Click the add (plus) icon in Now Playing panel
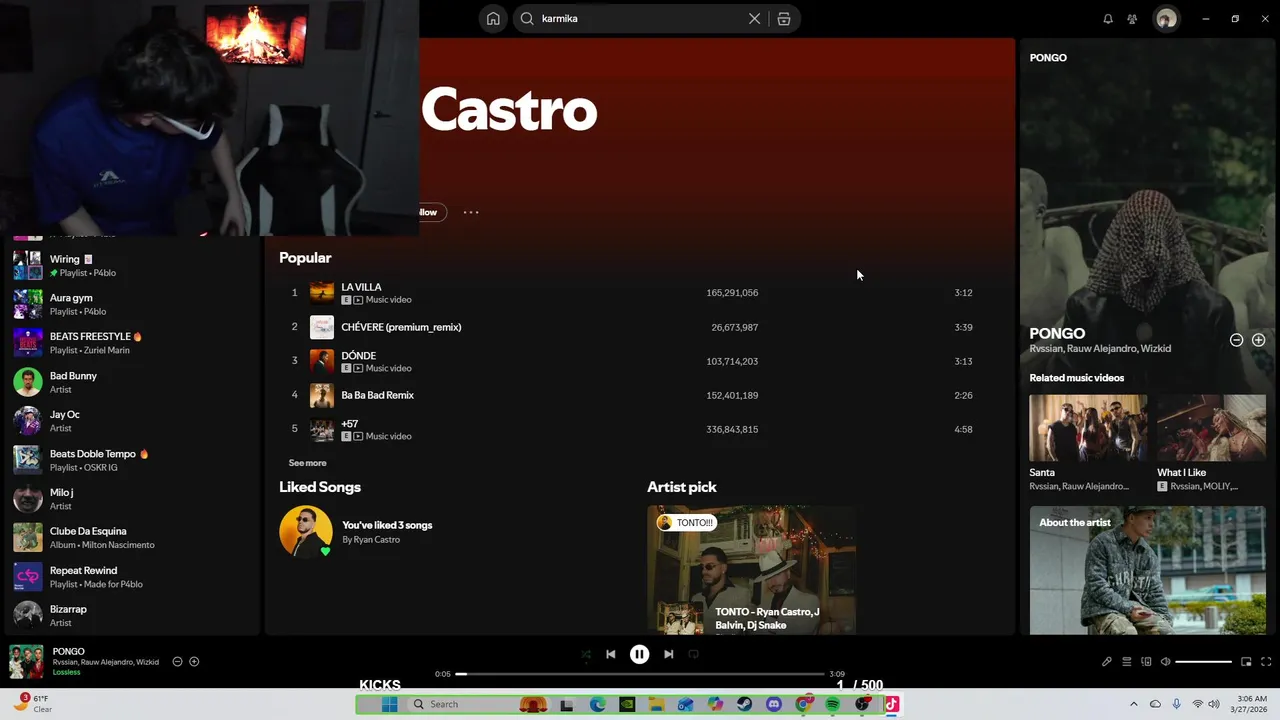Viewport: 1280px width, 720px height. click(x=1258, y=340)
